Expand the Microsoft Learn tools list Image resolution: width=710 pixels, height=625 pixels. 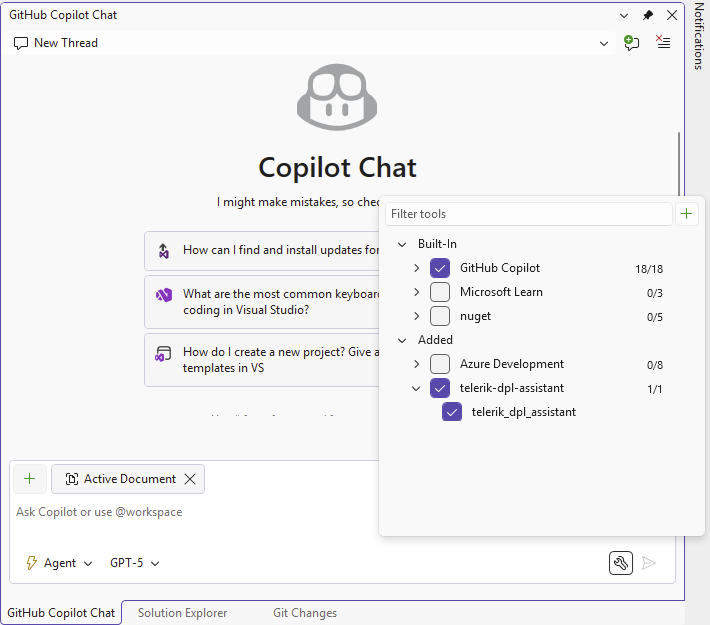(x=417, y=292)
